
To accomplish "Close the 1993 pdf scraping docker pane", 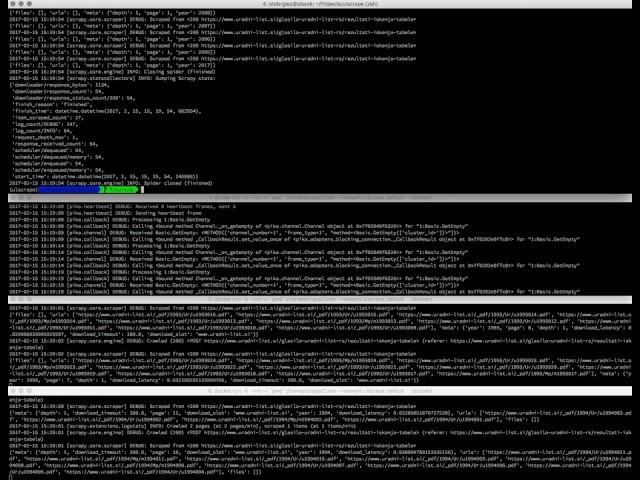I will (x=13, y=299).
